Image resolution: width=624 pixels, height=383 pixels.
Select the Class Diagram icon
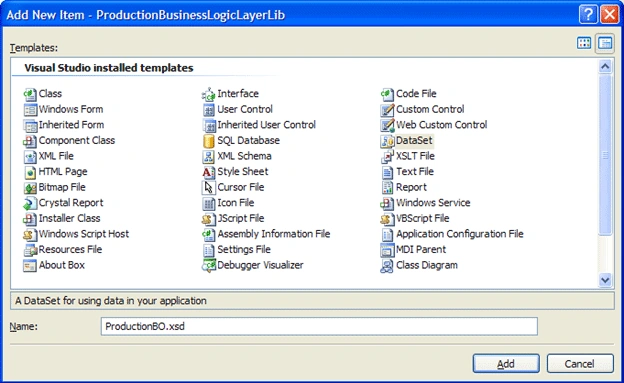point(387,265)
